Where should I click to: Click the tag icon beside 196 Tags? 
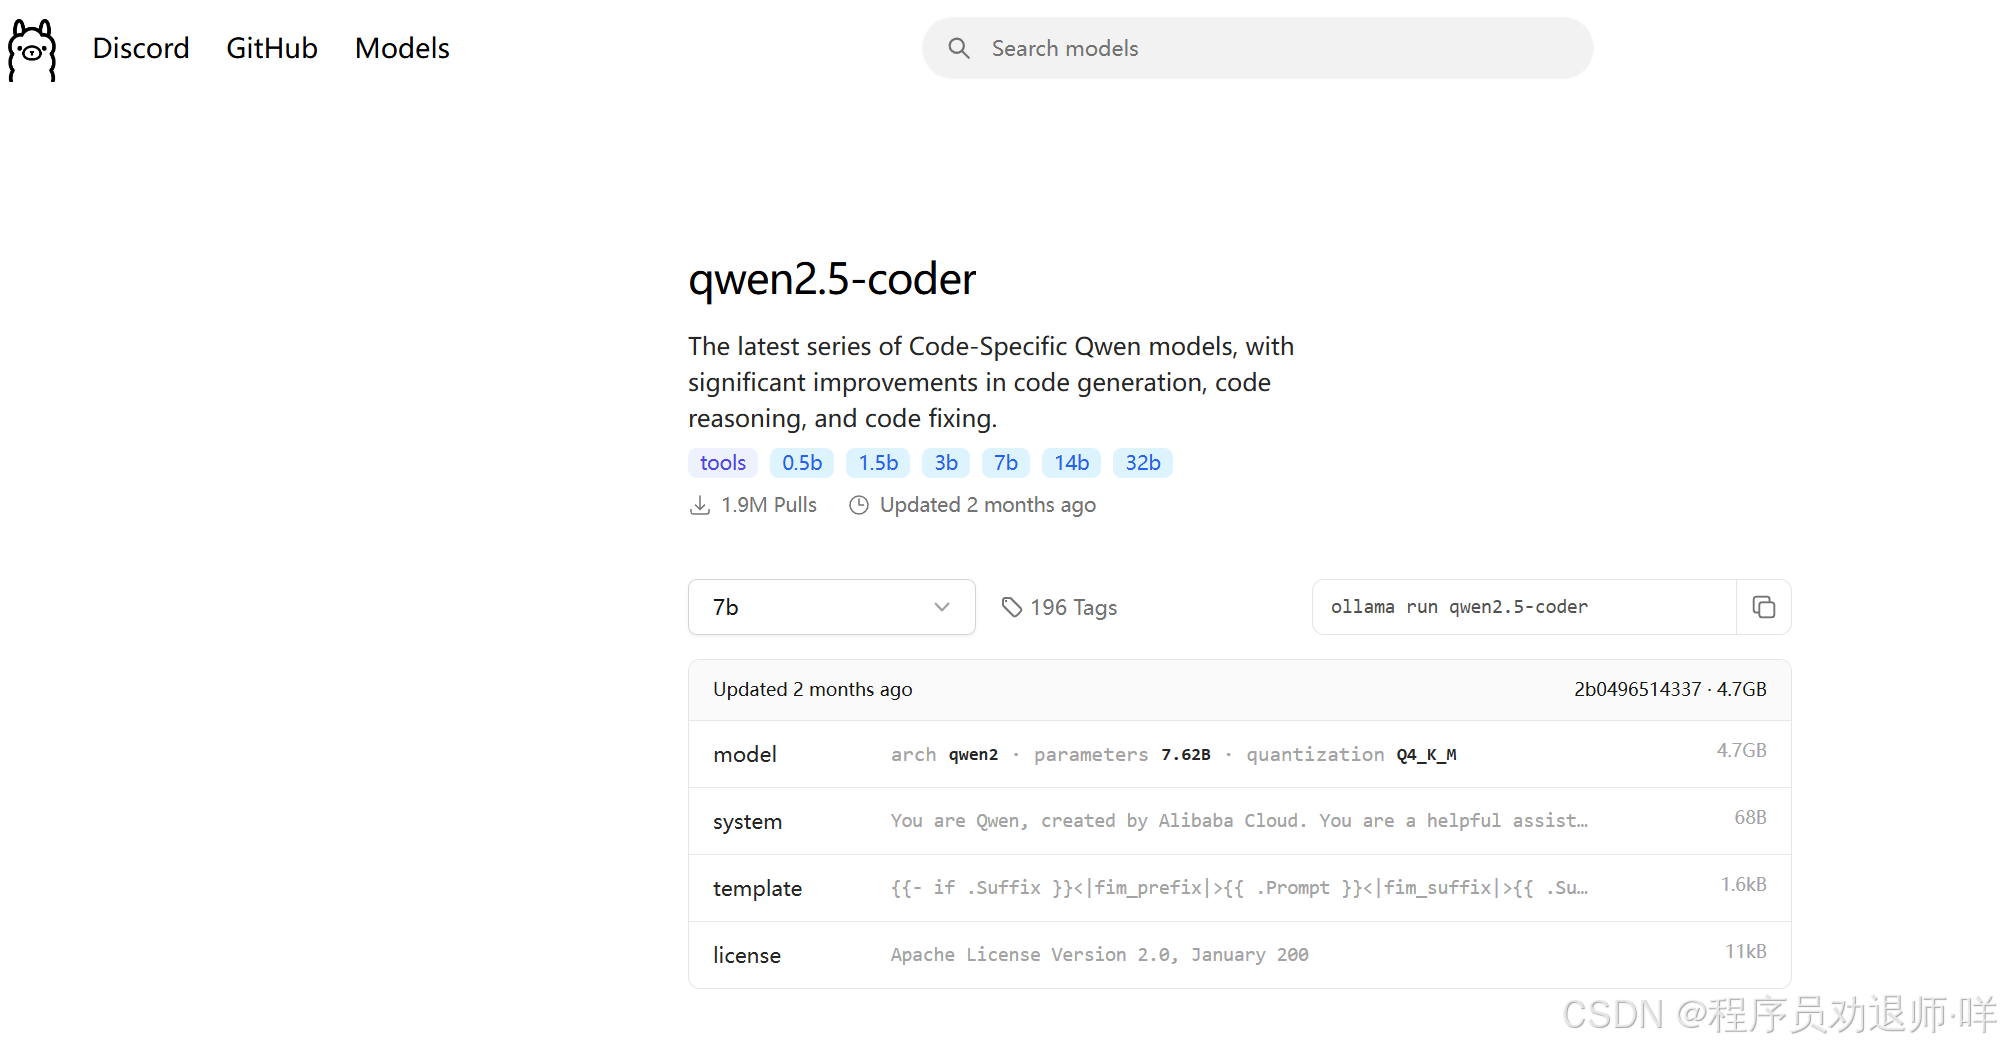(1012, 607)
